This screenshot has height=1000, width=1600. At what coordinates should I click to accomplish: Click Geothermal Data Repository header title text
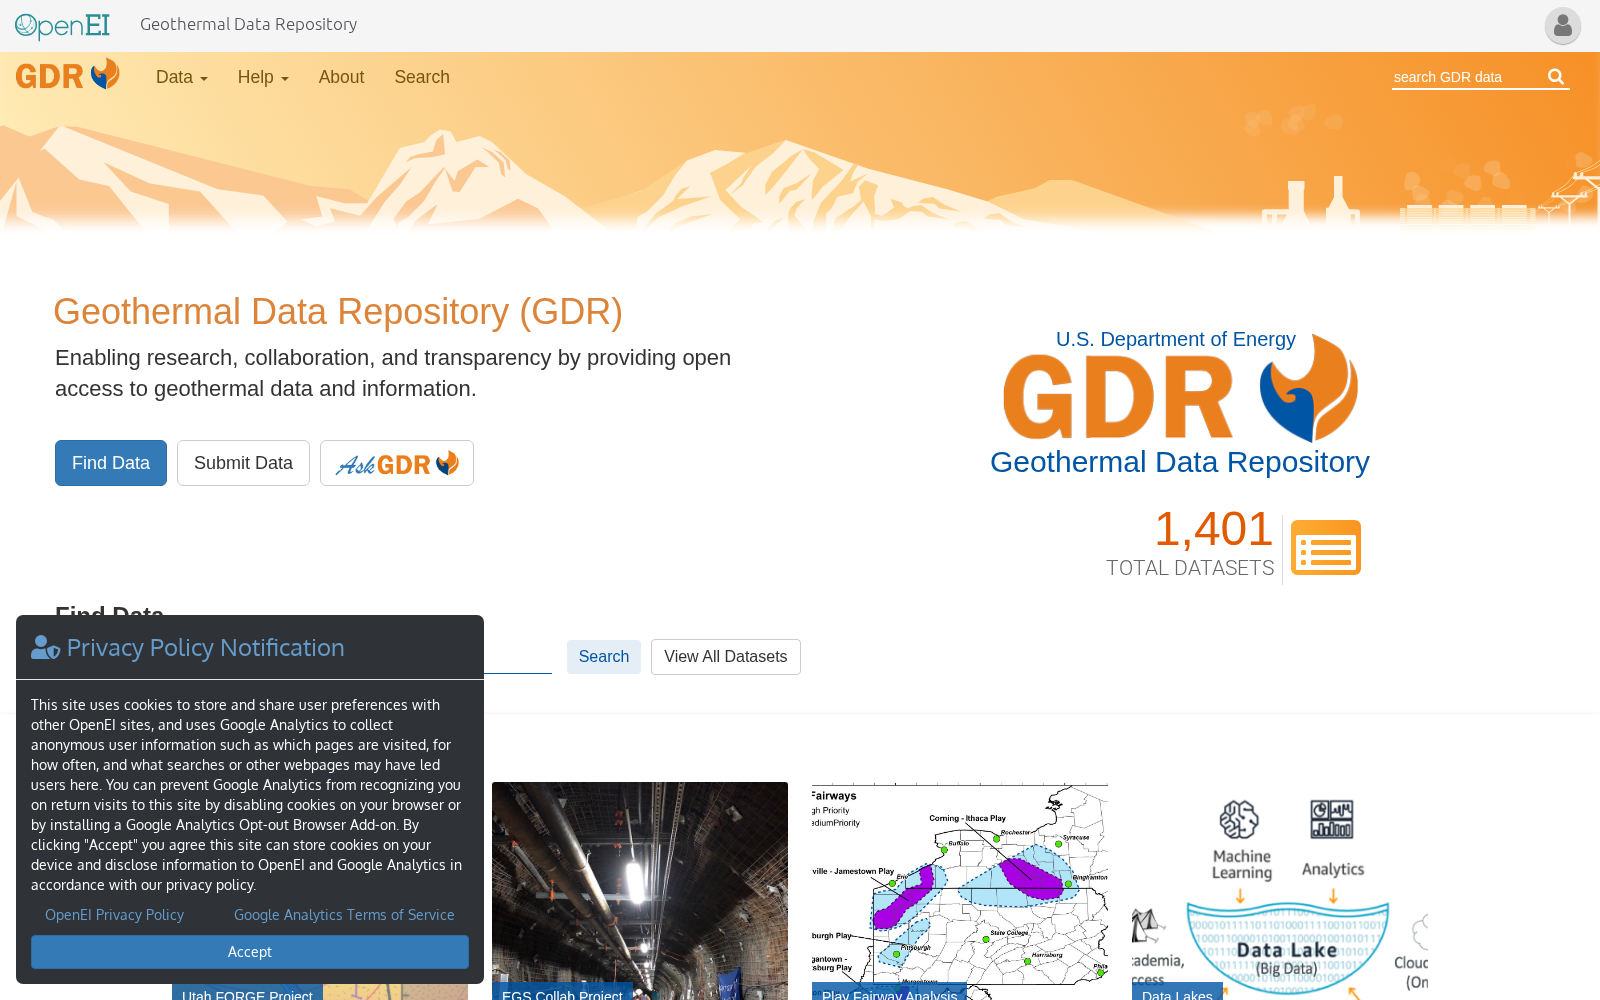[248, 24]
